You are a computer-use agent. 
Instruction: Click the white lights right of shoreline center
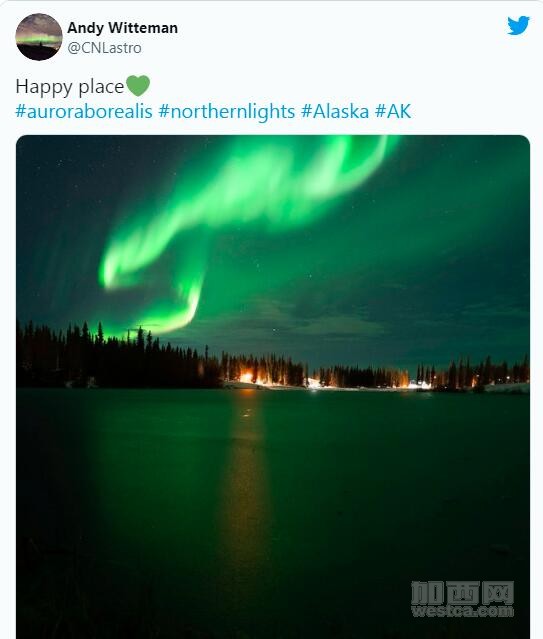click(x=420, y=384)
